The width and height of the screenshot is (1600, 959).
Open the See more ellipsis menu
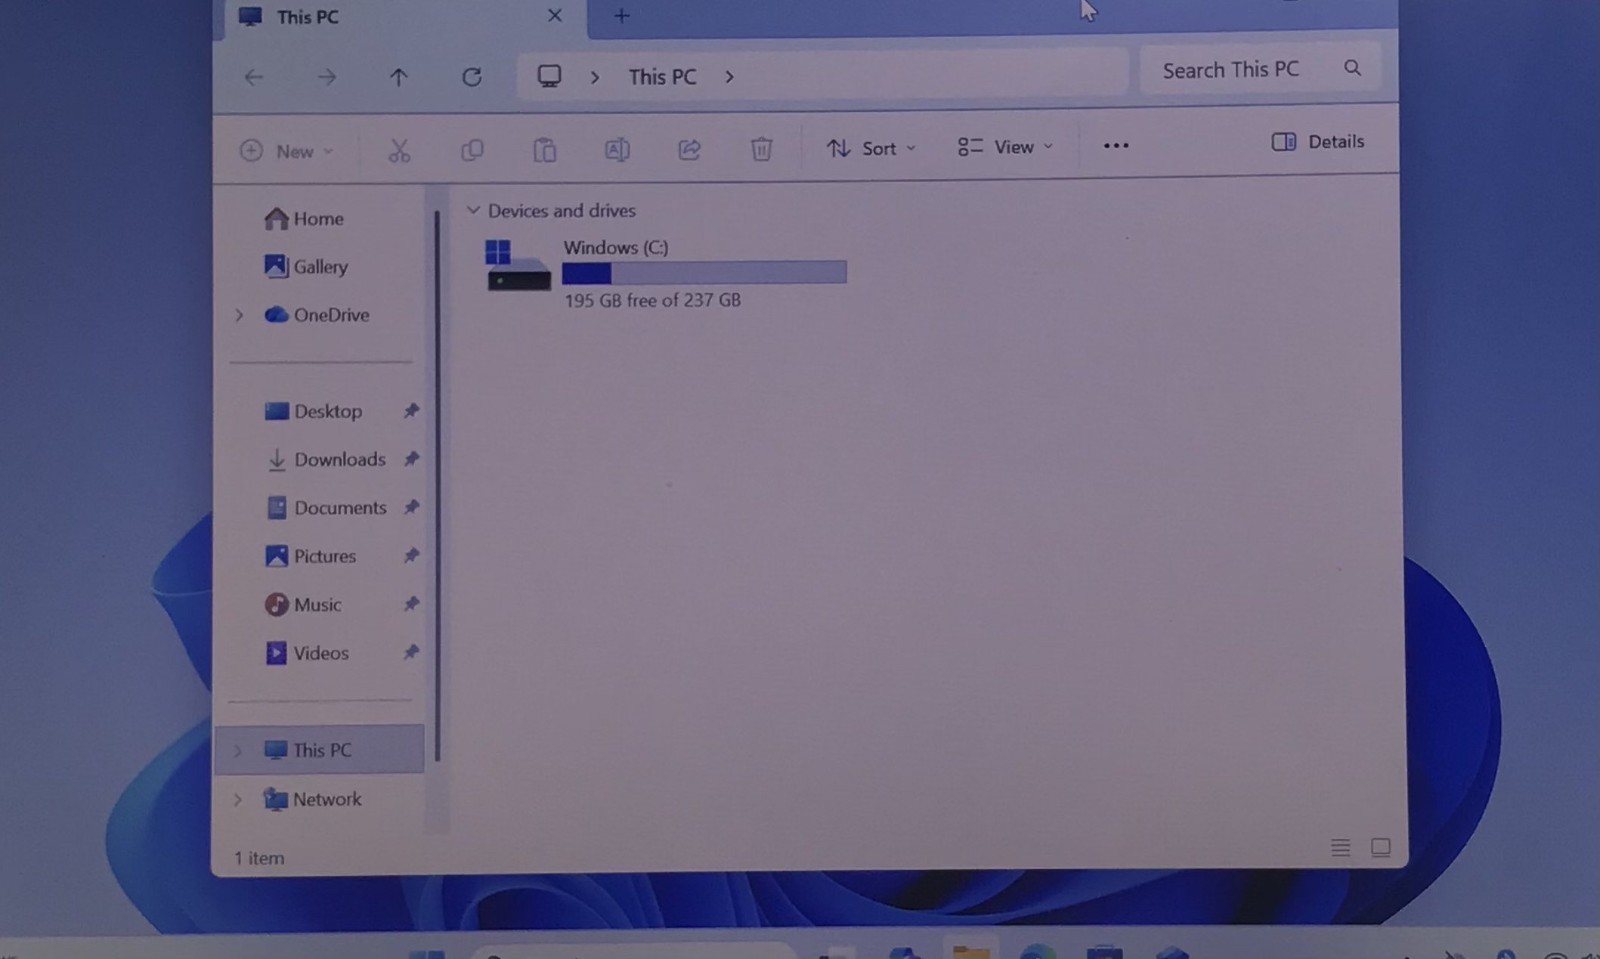[1116, 146]
